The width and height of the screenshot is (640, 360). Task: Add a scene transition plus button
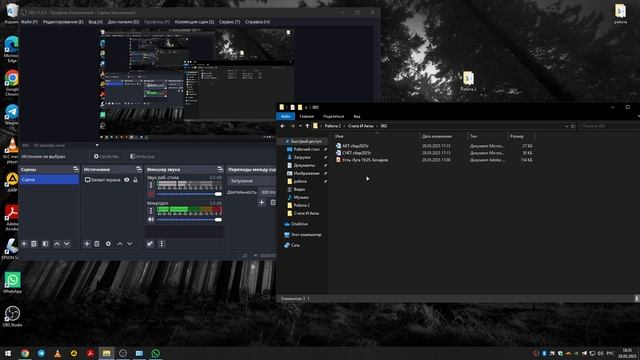tap(262, 202)
